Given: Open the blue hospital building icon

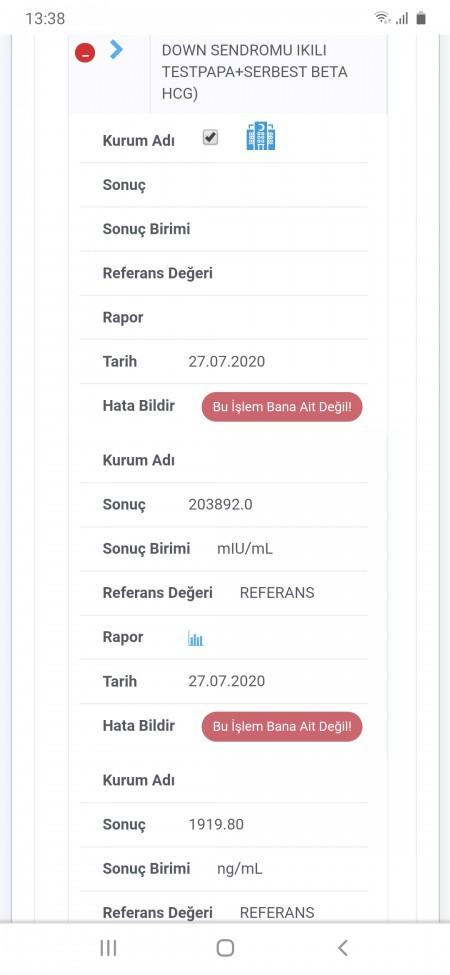Looking at the screenshot, I should (261, 136).
